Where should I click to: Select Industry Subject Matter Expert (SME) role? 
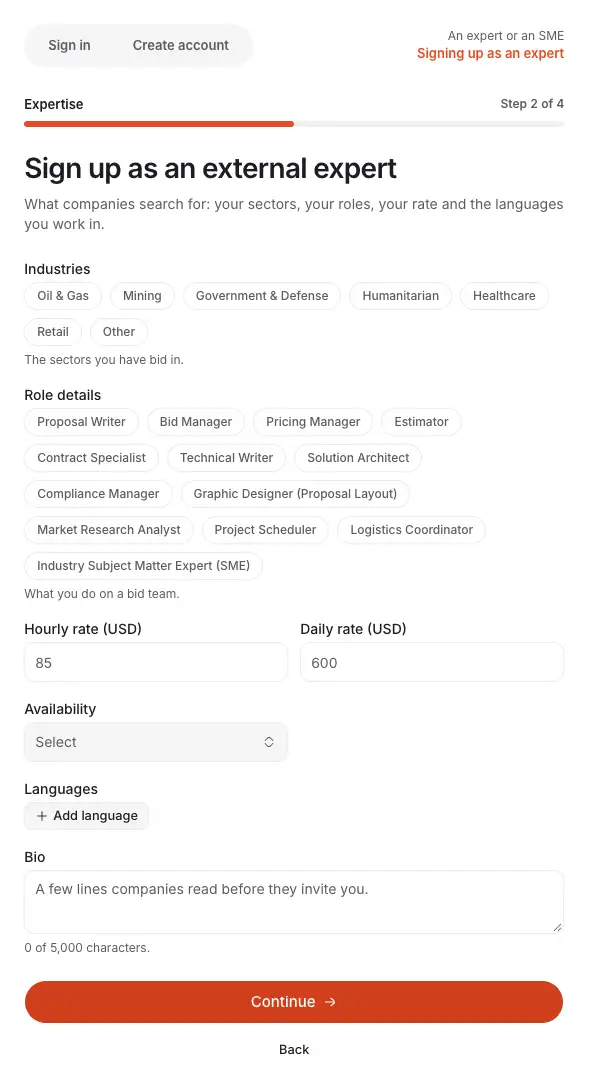tap(144, 566)
